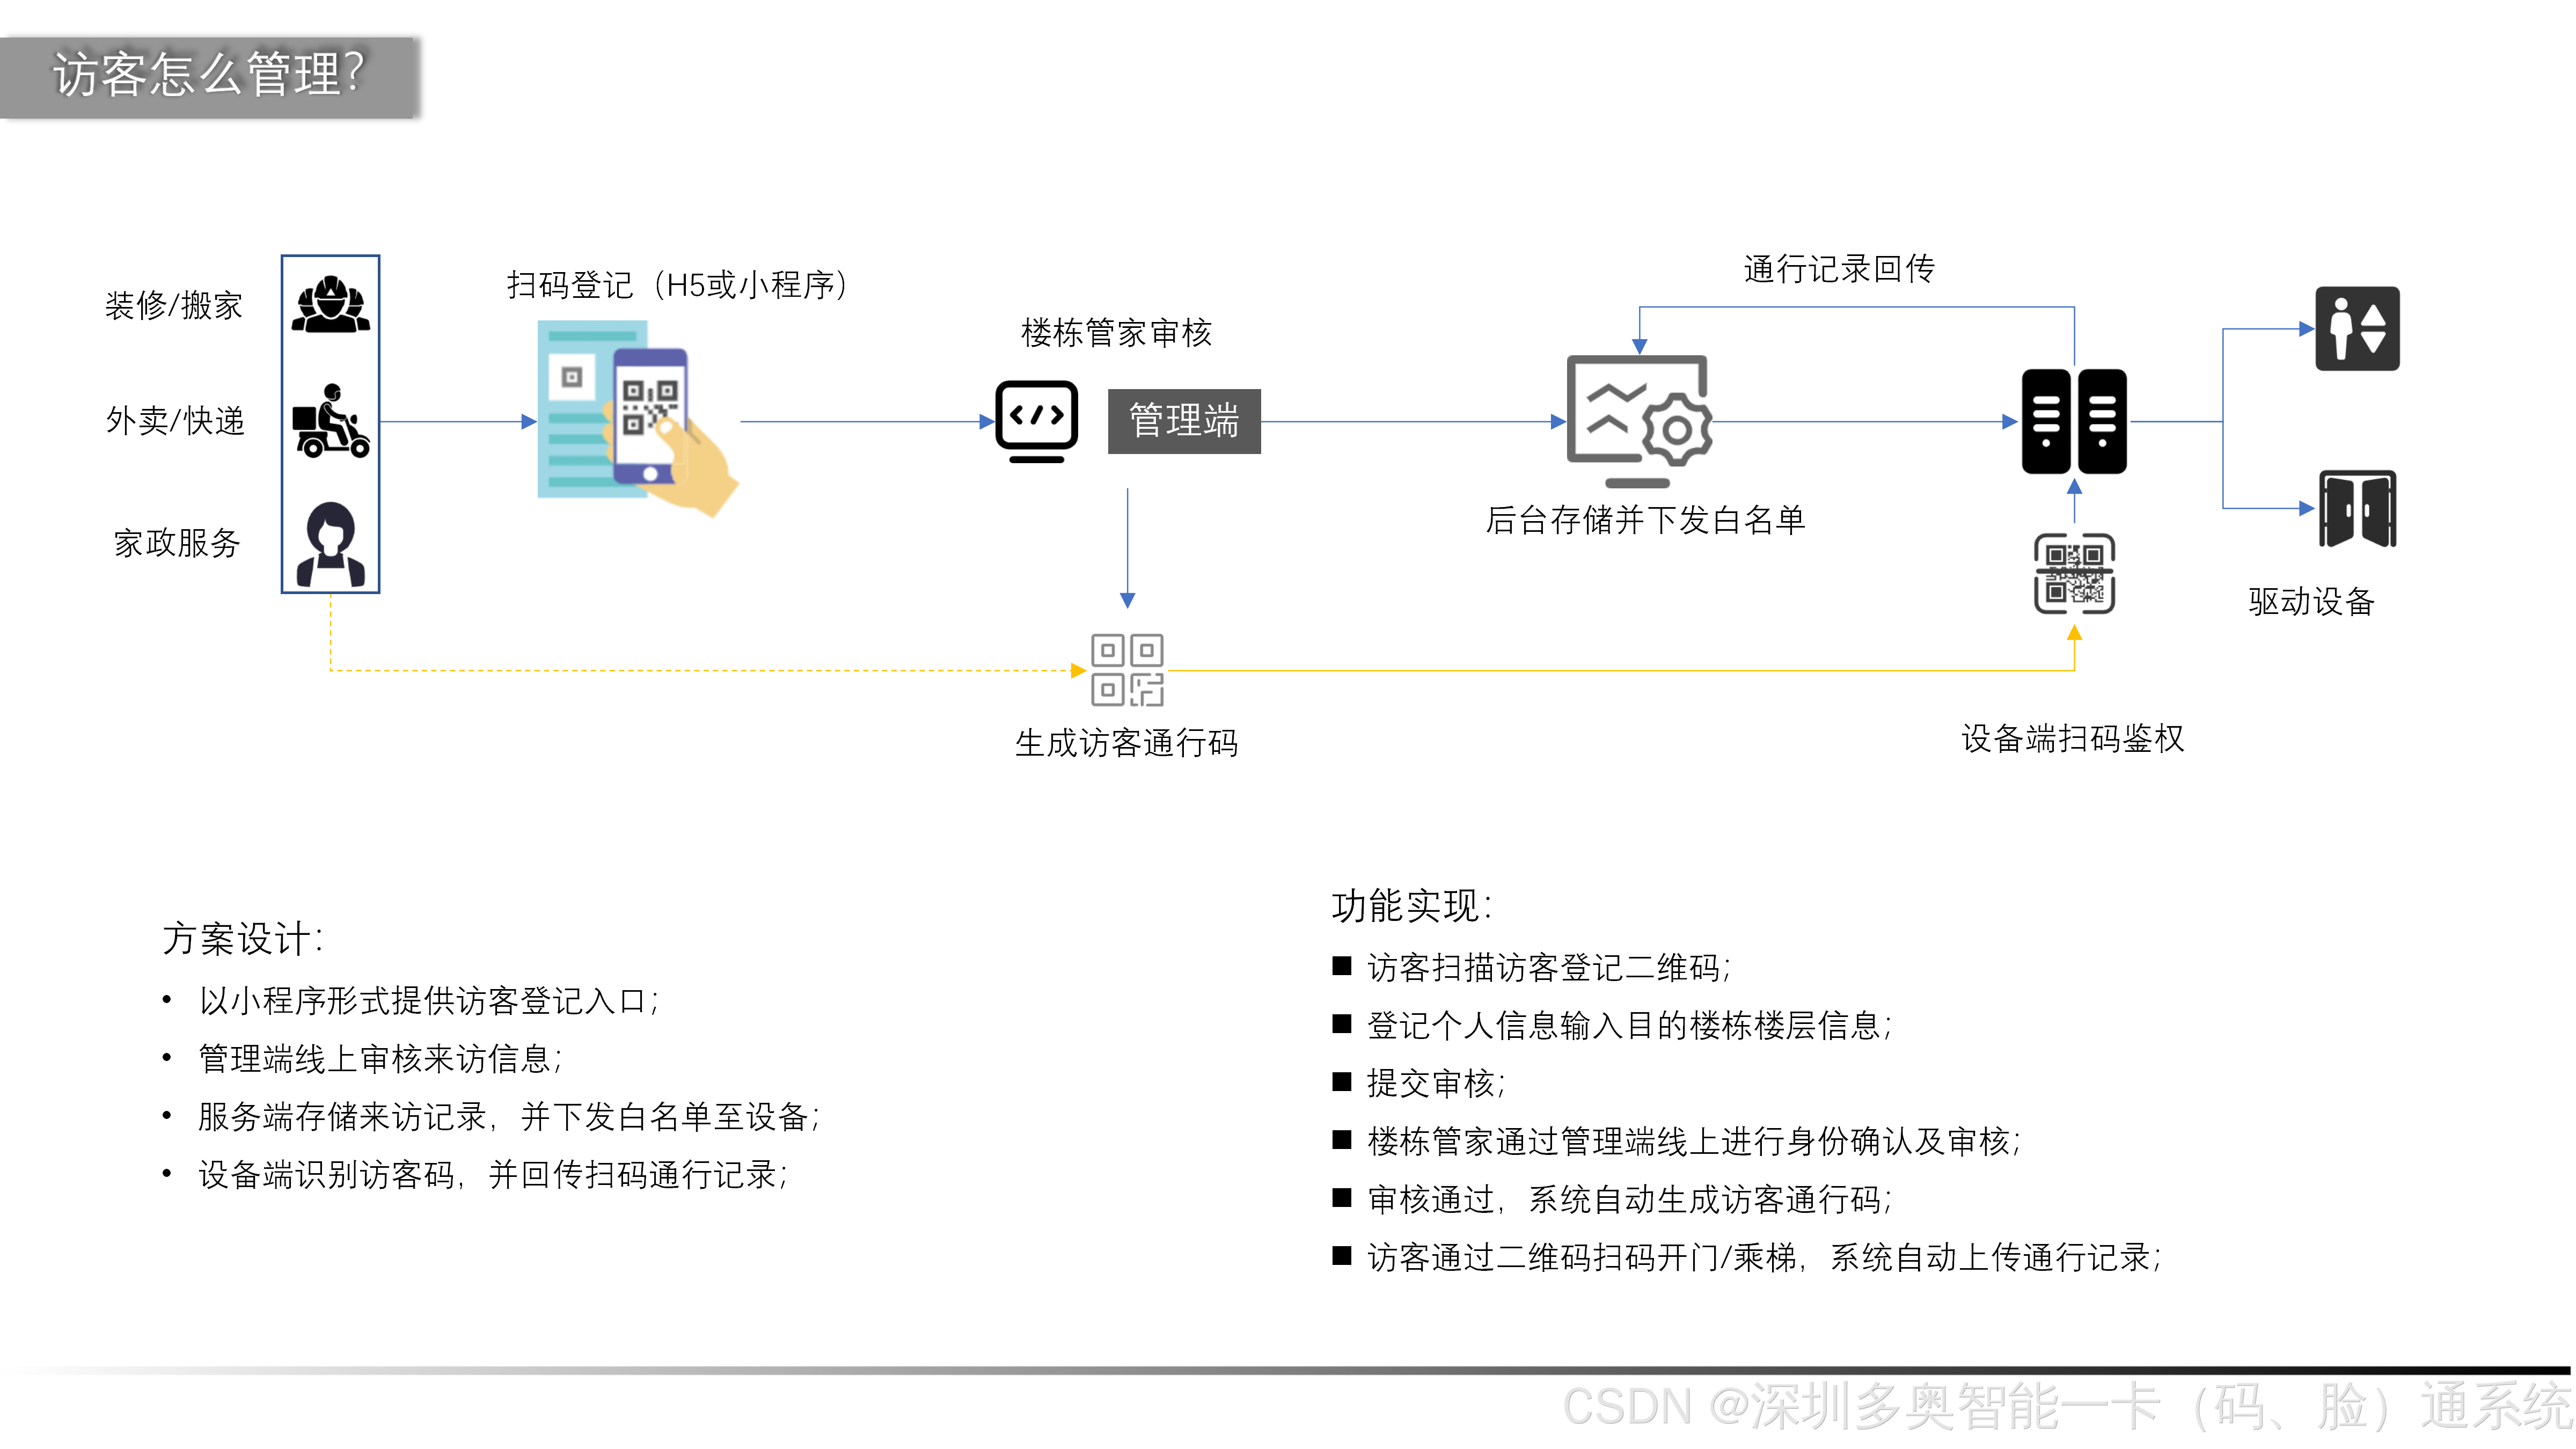Click the 访客怎么管理 title banner
This screenshot has width=2576, height=1449.
pyautogui.click(x=208, y=76)
